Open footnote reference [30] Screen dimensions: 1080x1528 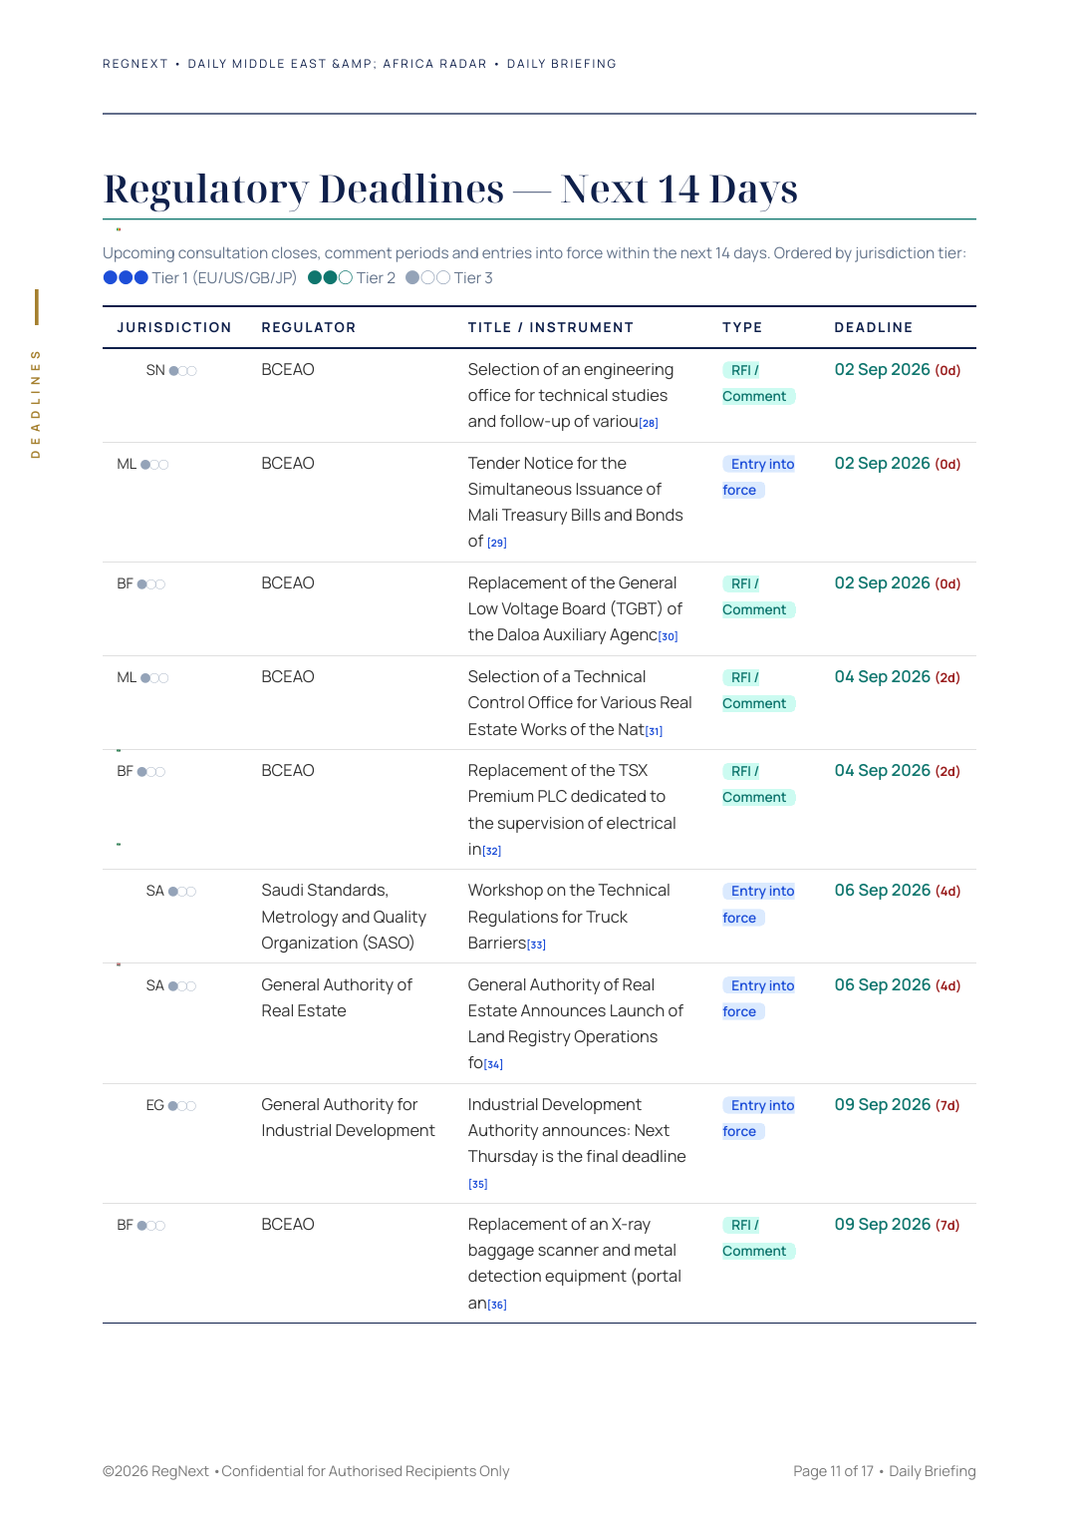[668, 636]
